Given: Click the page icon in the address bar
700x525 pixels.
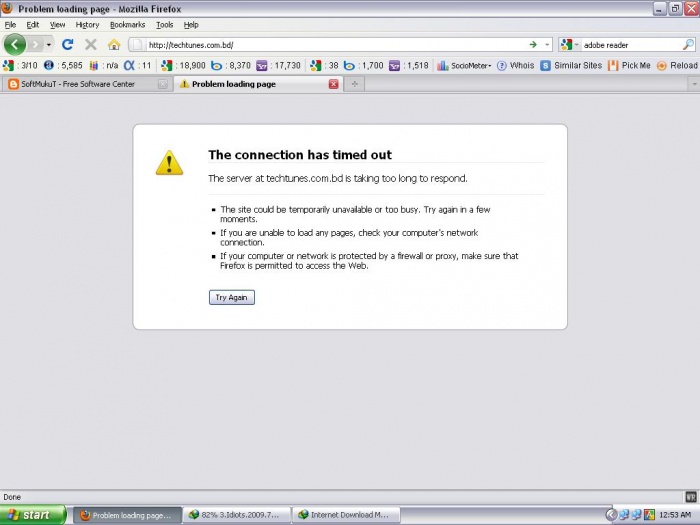Looking at the screenshot, I should (138, 45).
